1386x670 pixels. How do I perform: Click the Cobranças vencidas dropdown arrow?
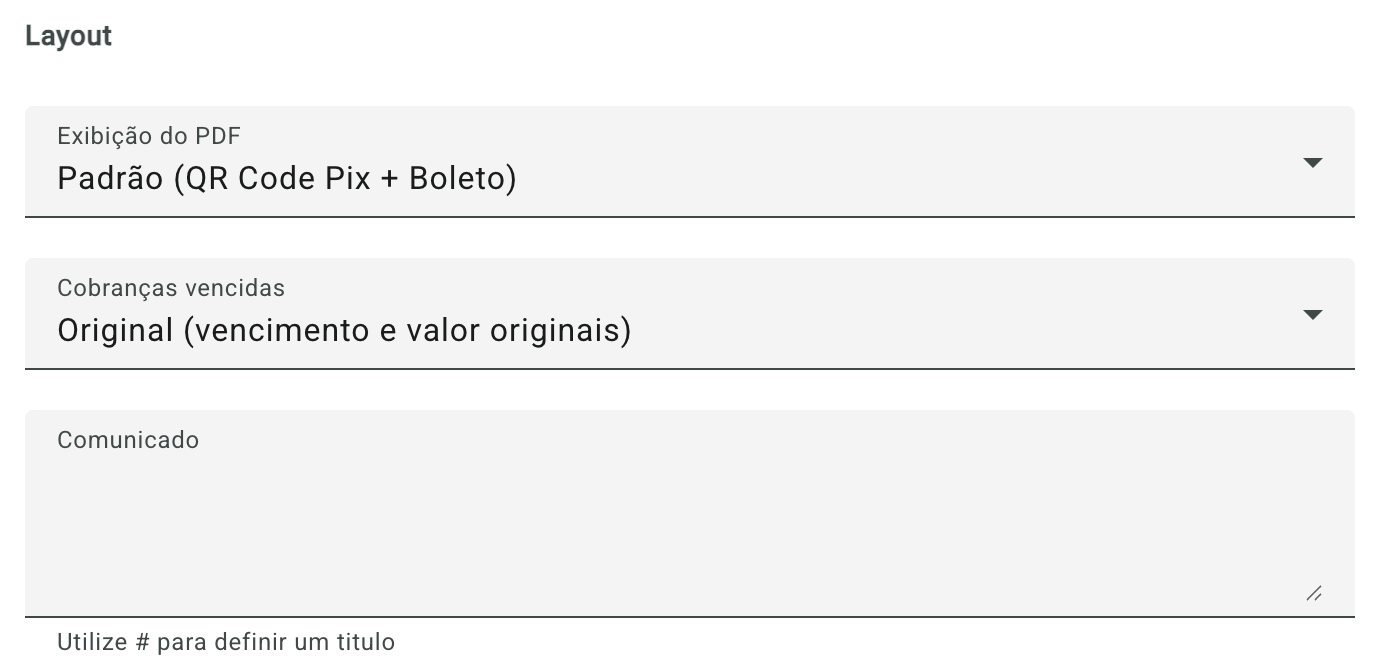(1313, 315)
